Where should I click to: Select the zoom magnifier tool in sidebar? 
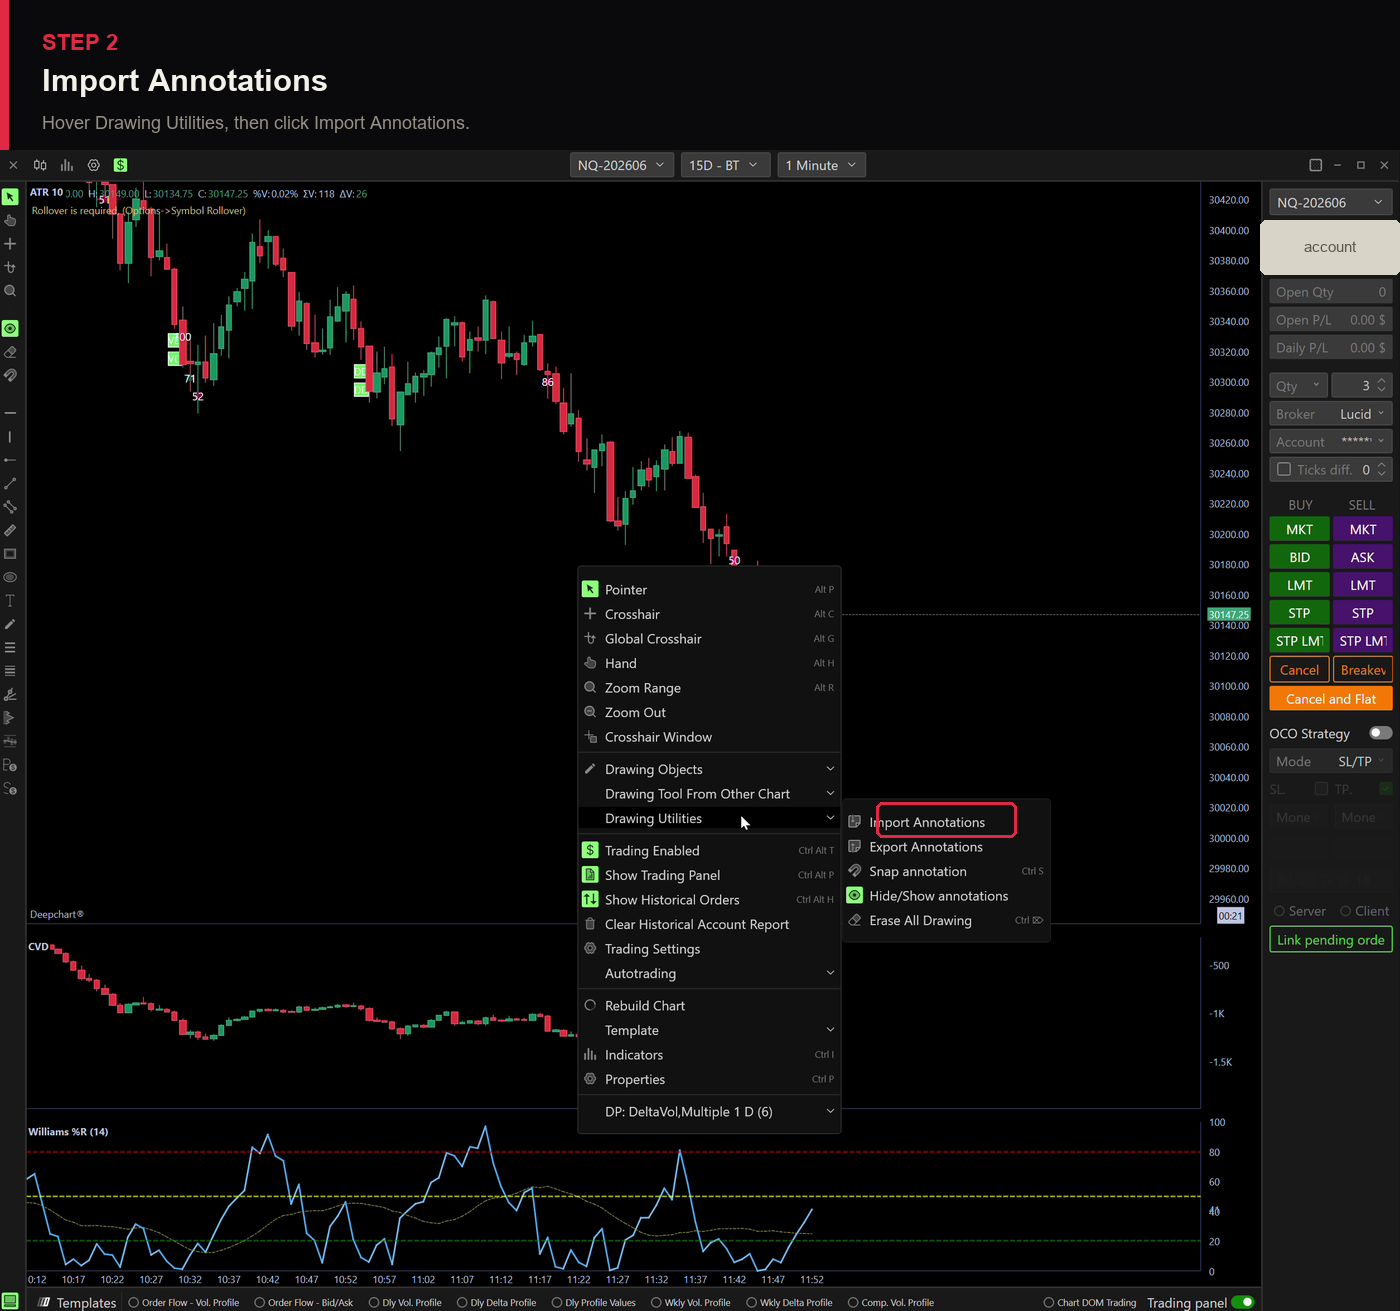coord(10,291)
